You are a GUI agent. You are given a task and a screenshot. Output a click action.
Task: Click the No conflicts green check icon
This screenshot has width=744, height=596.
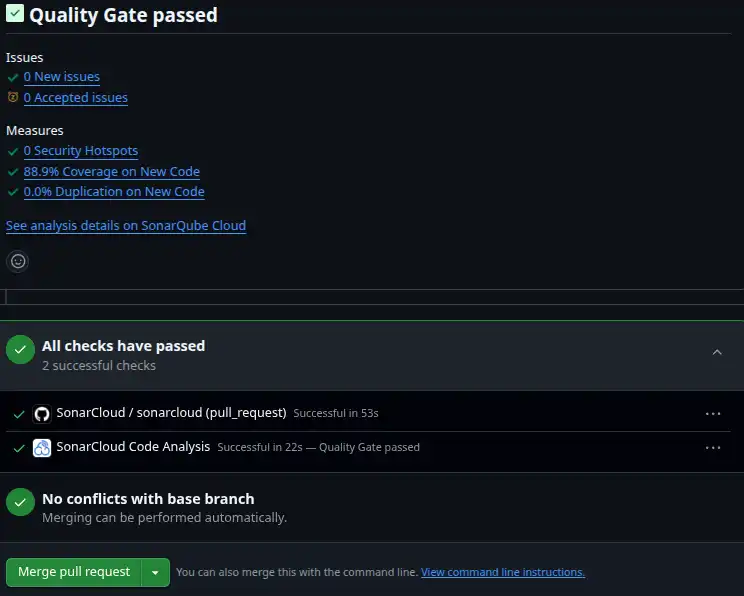point(20,503)
